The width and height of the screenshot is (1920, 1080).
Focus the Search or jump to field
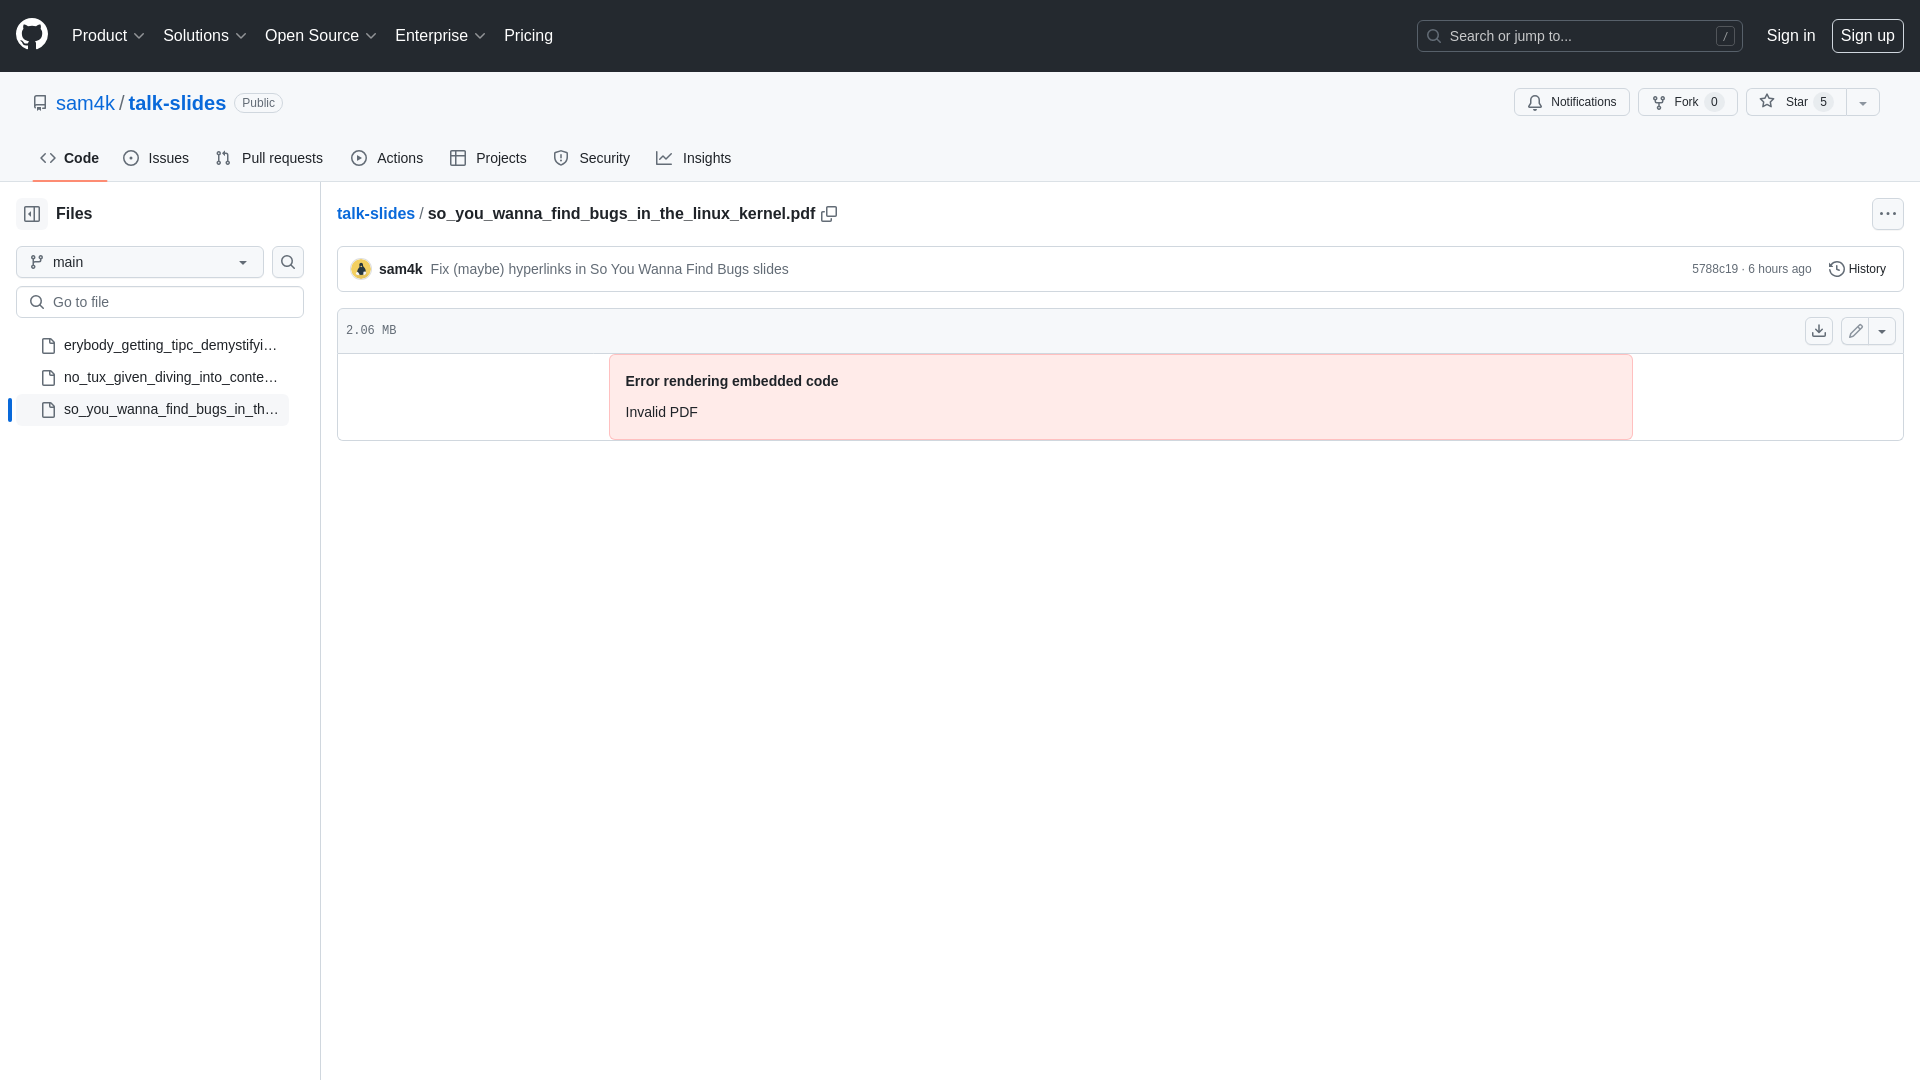1580,36
